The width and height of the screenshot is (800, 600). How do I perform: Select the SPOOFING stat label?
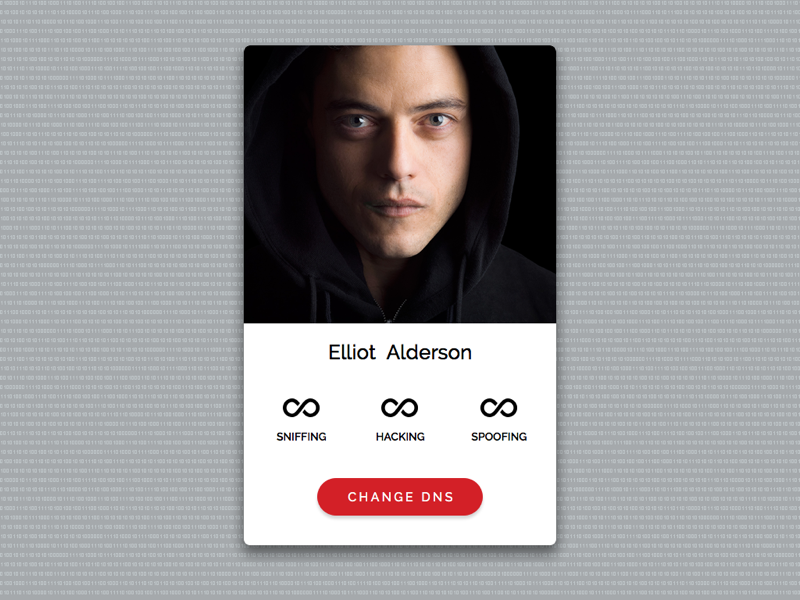499,437
